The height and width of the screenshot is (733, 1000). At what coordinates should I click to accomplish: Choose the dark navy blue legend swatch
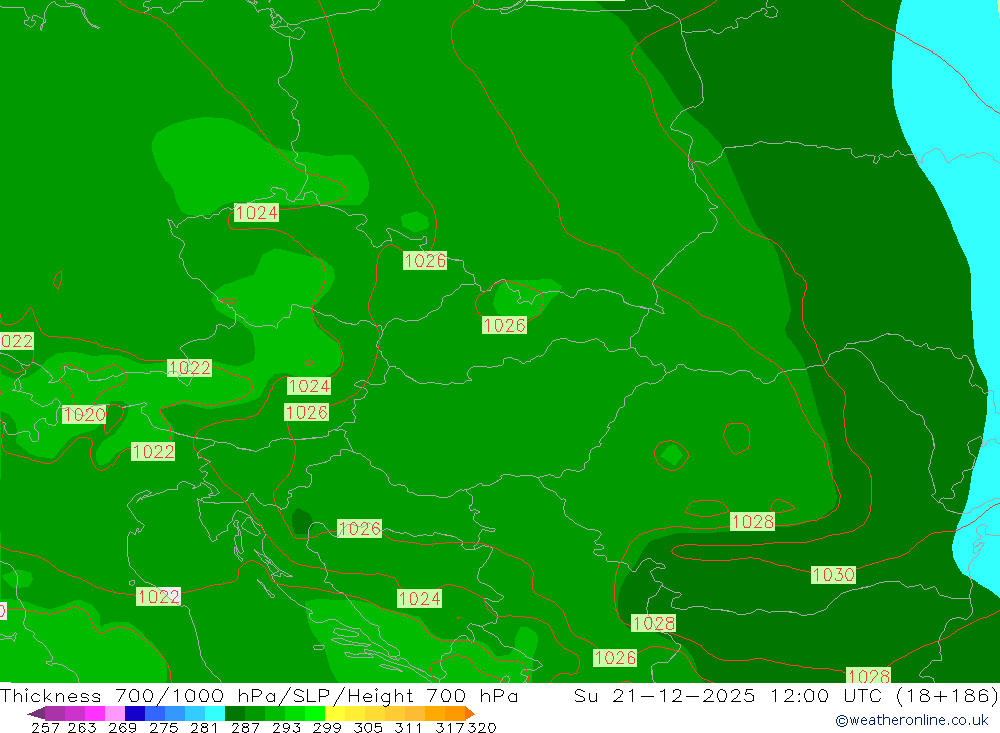pyautogui.click(x=135, y=713)
